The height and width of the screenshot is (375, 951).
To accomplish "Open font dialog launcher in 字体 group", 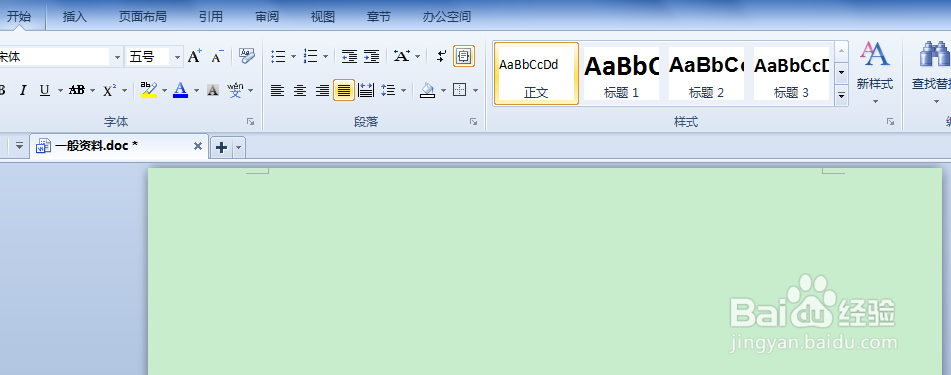I will coord(250,122).
